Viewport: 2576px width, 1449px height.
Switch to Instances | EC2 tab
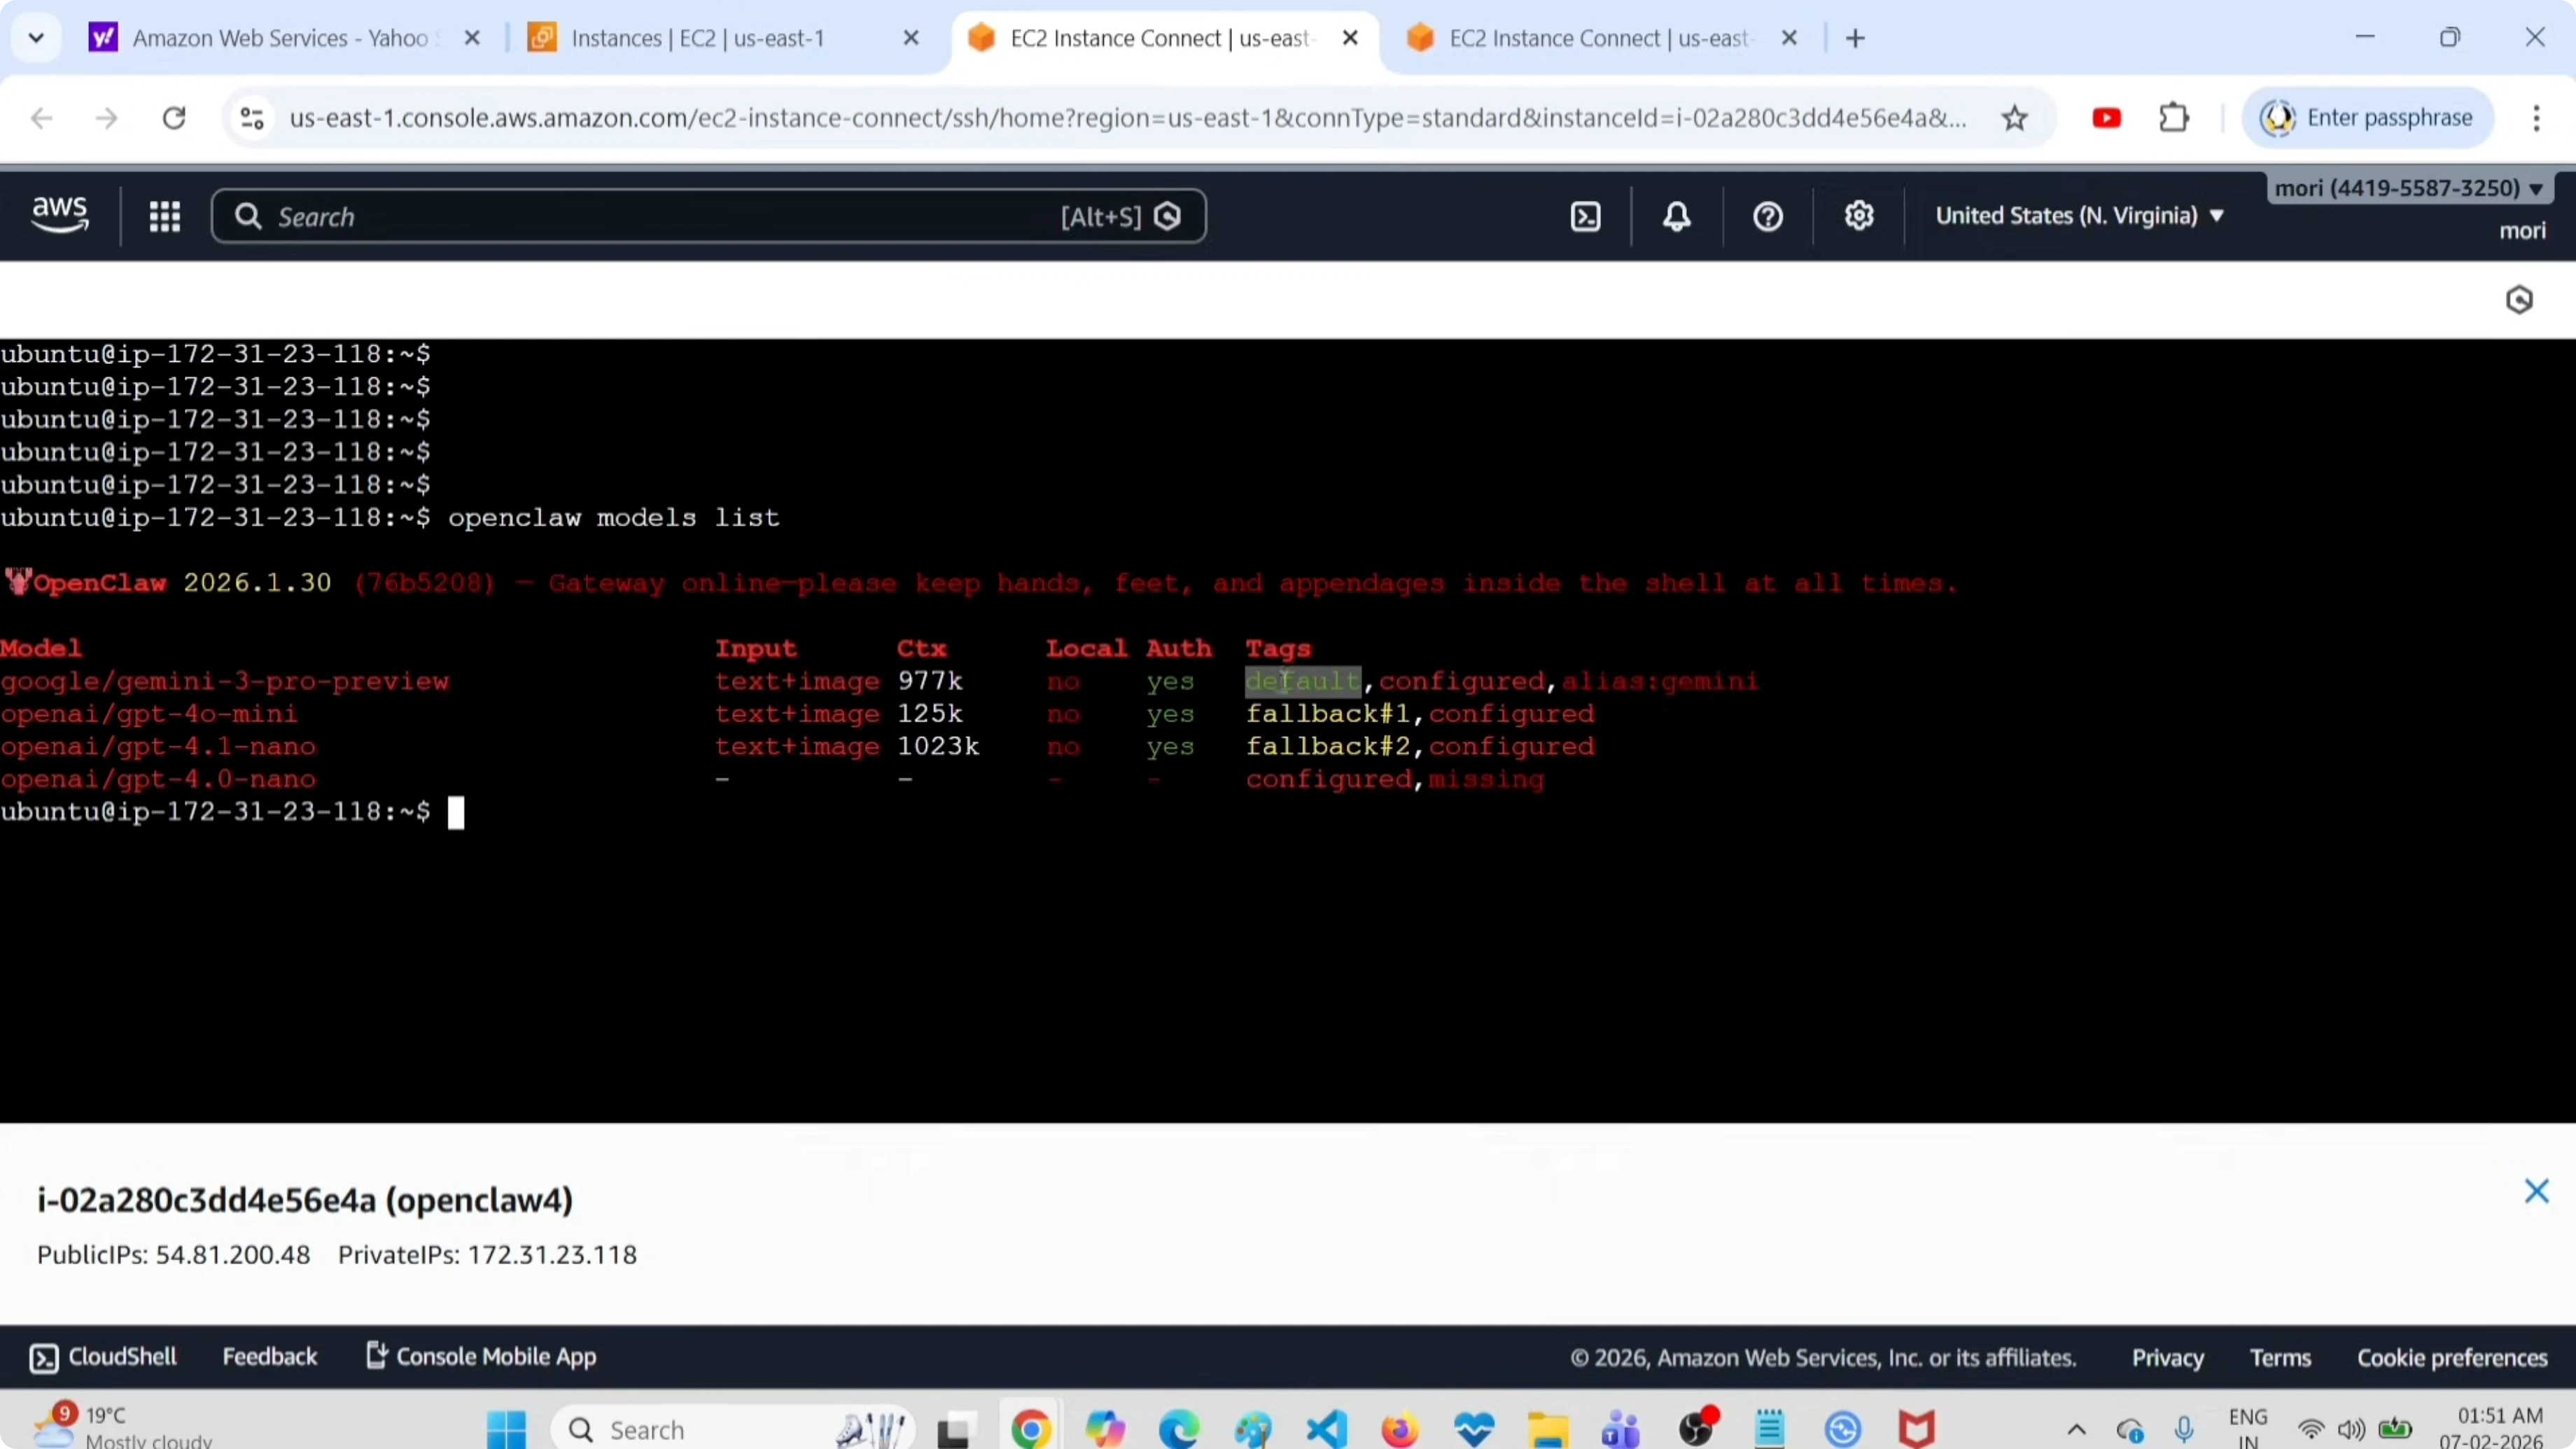pos(697,38)
